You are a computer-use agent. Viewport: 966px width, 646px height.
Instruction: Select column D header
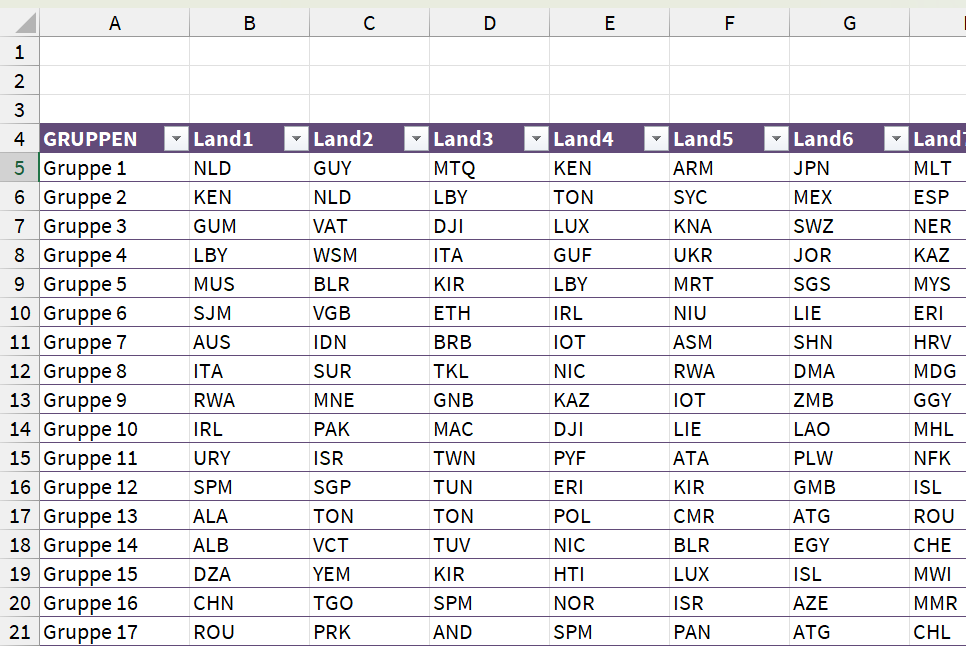tap(489, 23)
